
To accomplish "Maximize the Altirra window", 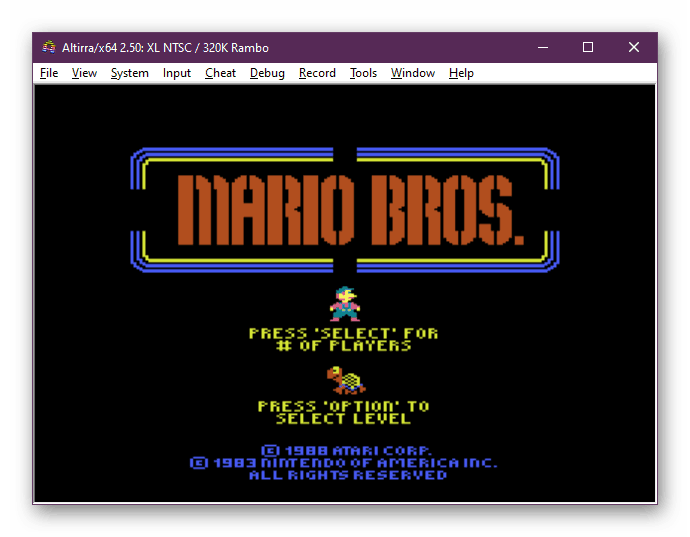I will tap(588, 47).
